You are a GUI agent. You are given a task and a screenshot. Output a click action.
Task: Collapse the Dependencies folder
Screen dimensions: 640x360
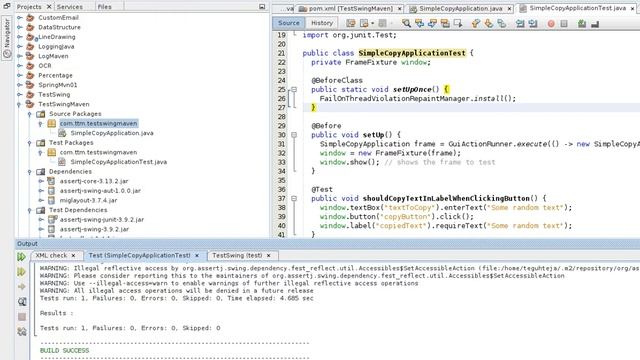(x=30, y=172)
